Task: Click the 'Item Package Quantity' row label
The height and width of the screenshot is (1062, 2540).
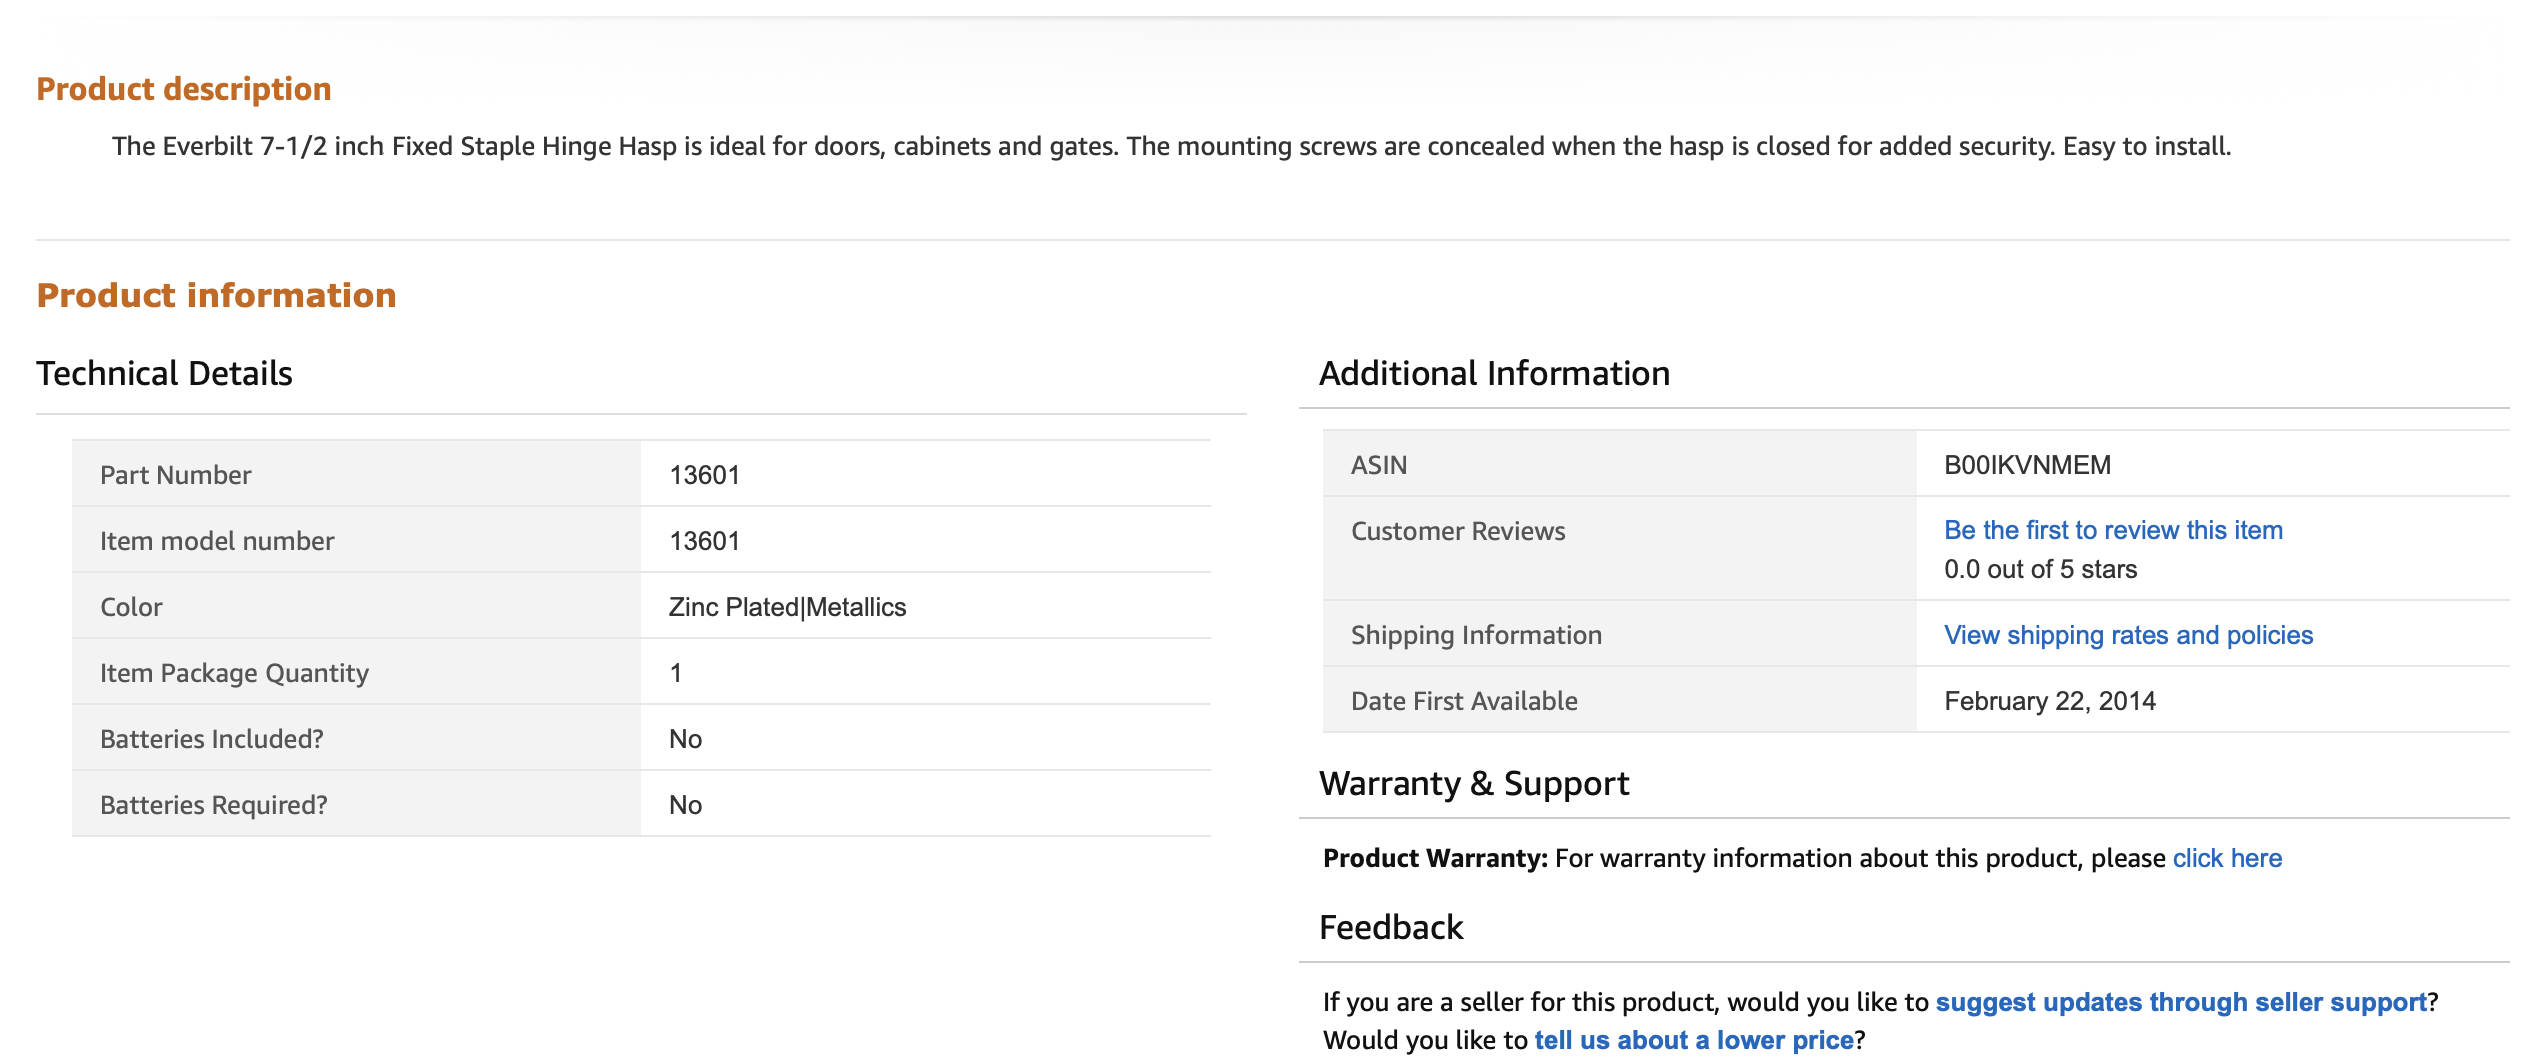Action: pyautogui.click(x=234, y=673)
